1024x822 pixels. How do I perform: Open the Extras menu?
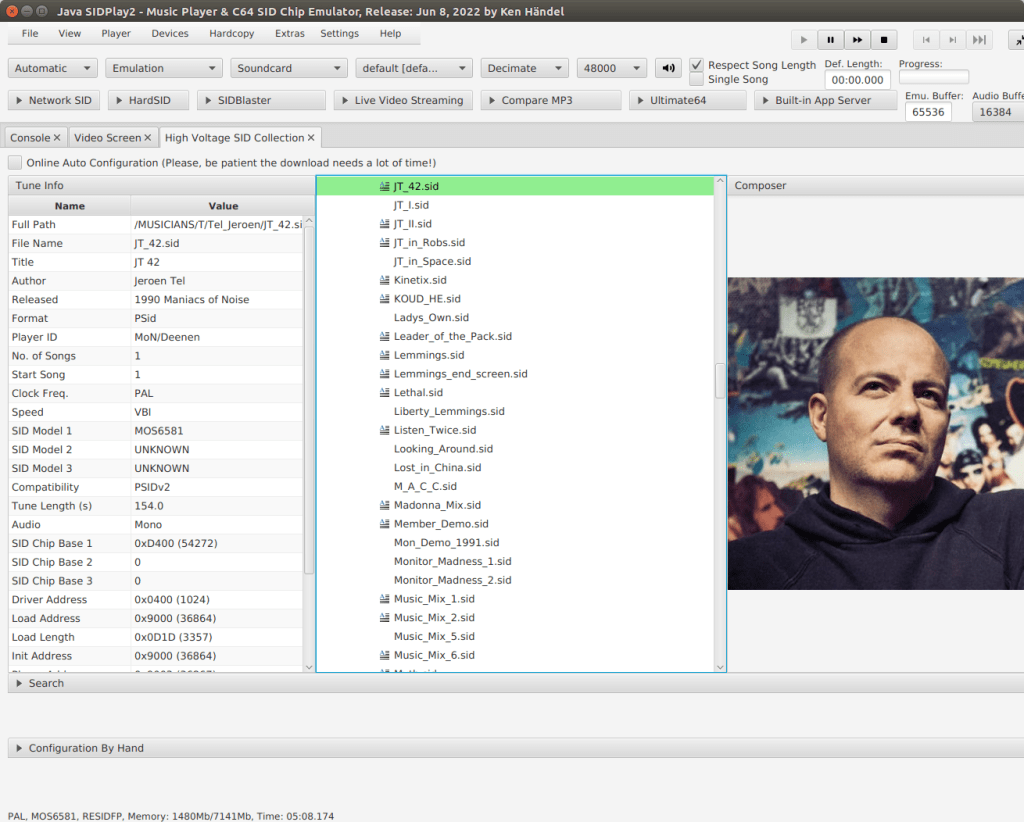click(x=290, y=33)
